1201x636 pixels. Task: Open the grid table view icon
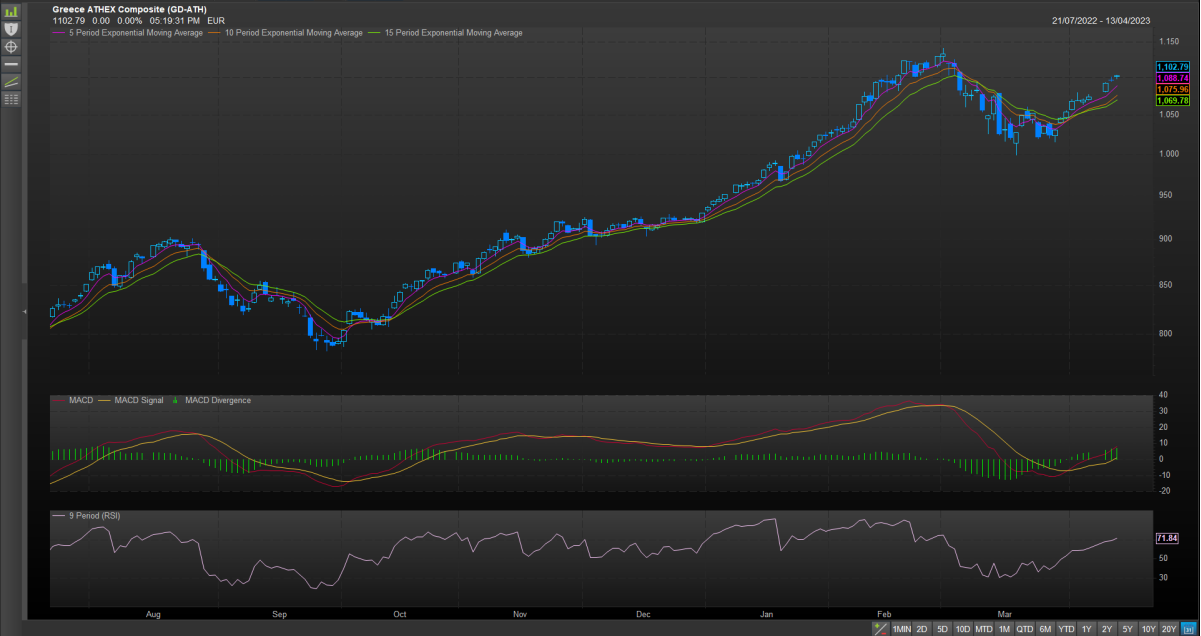(x=11, y=99)
